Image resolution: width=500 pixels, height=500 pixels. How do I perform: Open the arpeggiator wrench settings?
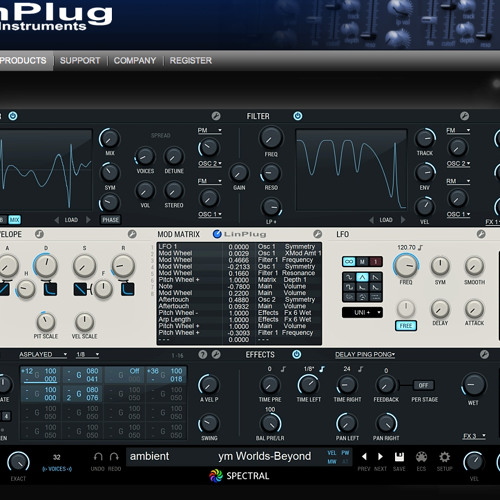pos(216,354)
